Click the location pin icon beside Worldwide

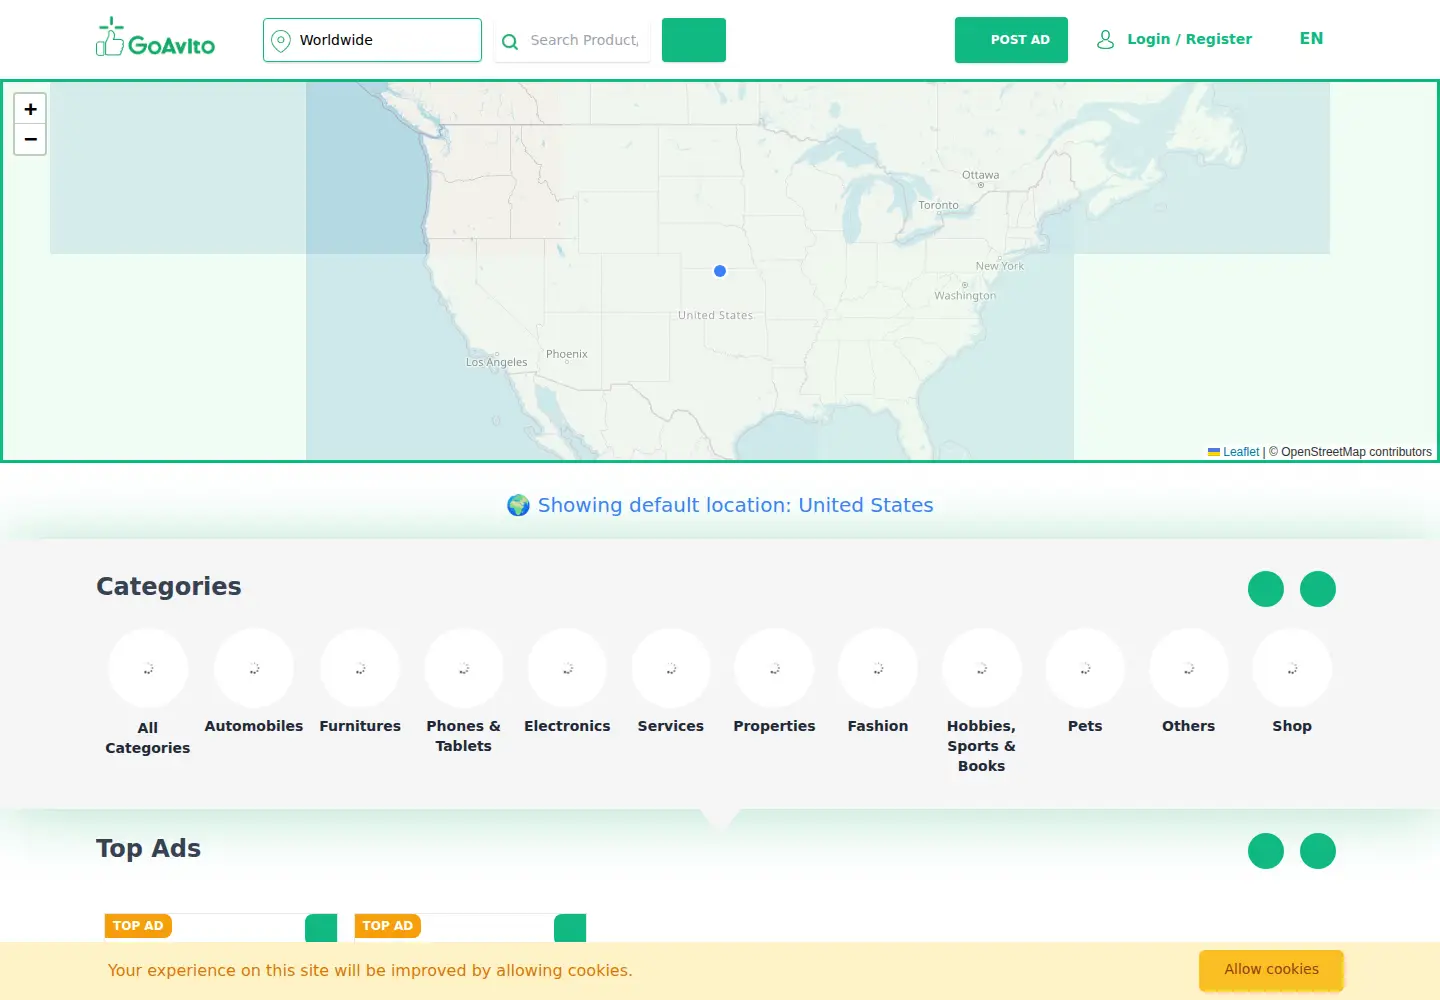pos(281,41)
